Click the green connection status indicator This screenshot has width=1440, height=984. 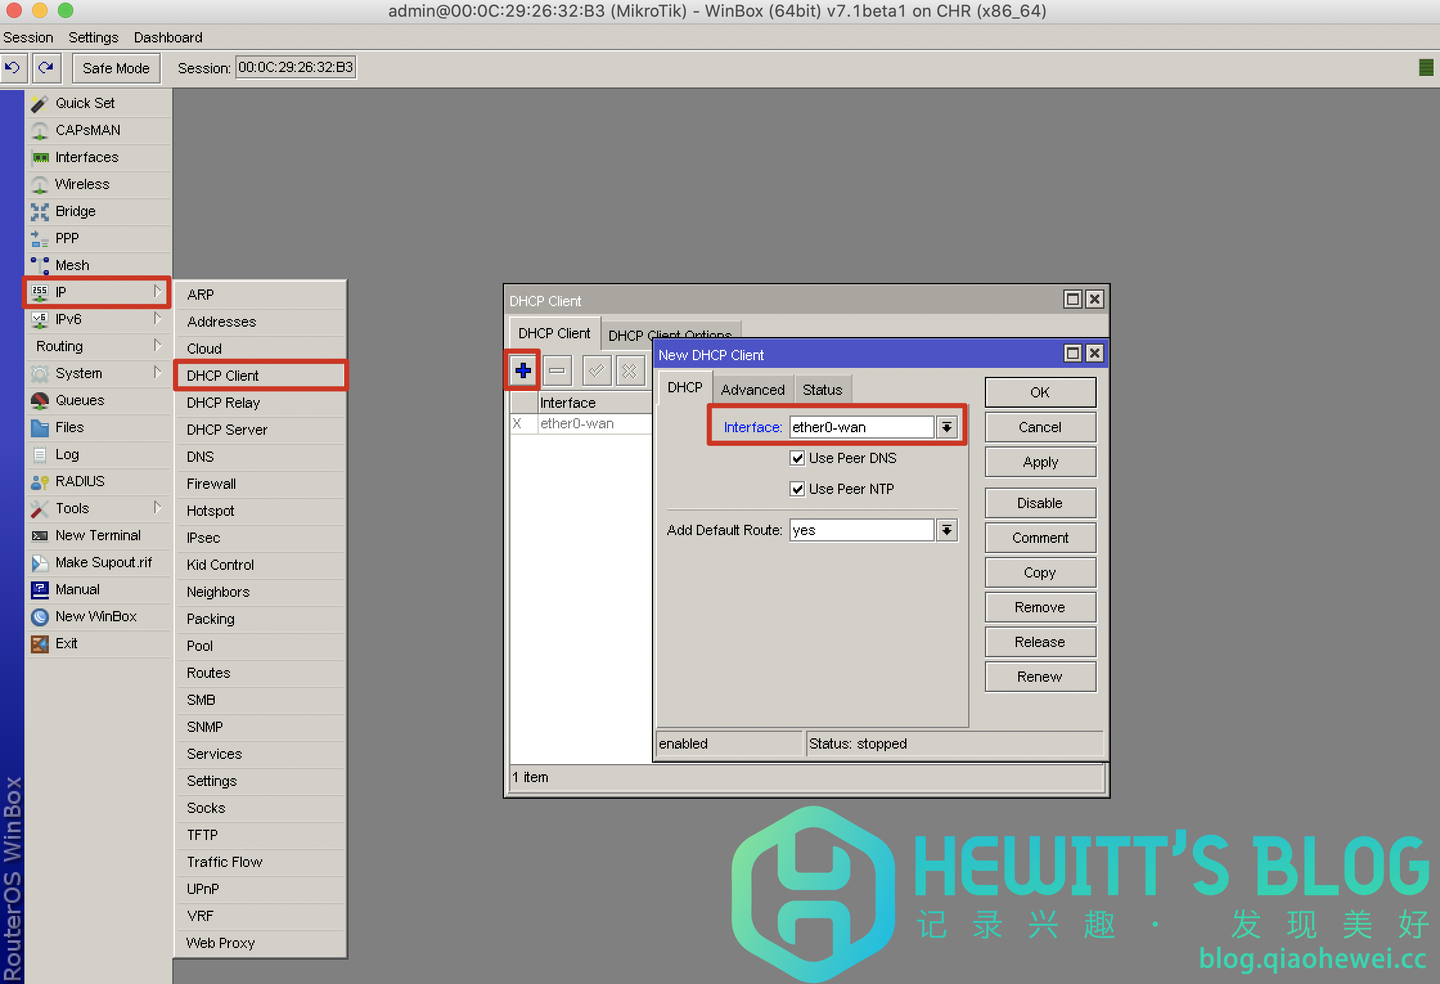(x=1426, y=68)
